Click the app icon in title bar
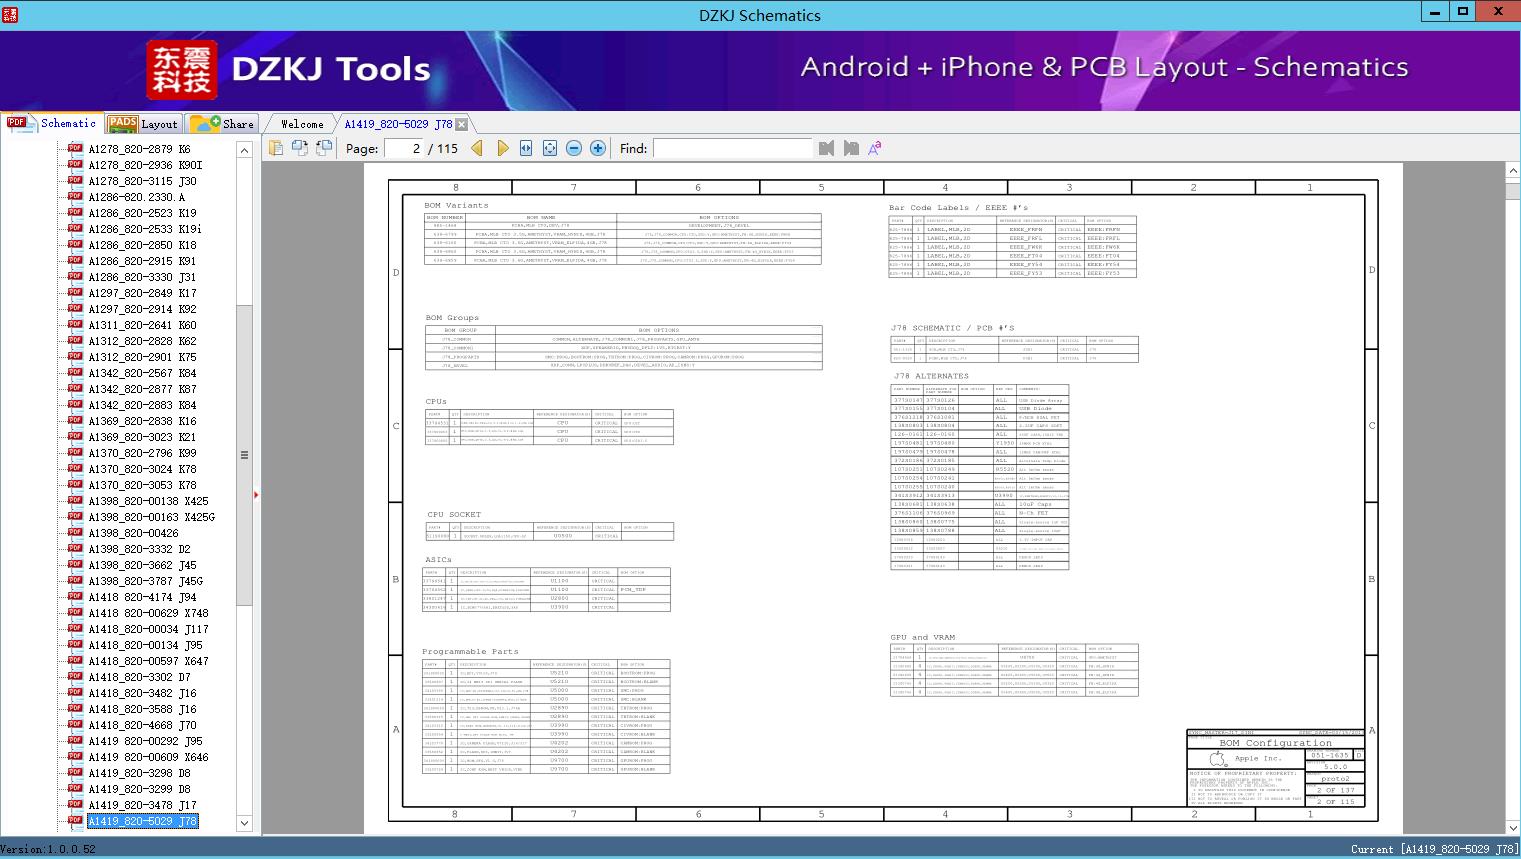 pos(11,14)
